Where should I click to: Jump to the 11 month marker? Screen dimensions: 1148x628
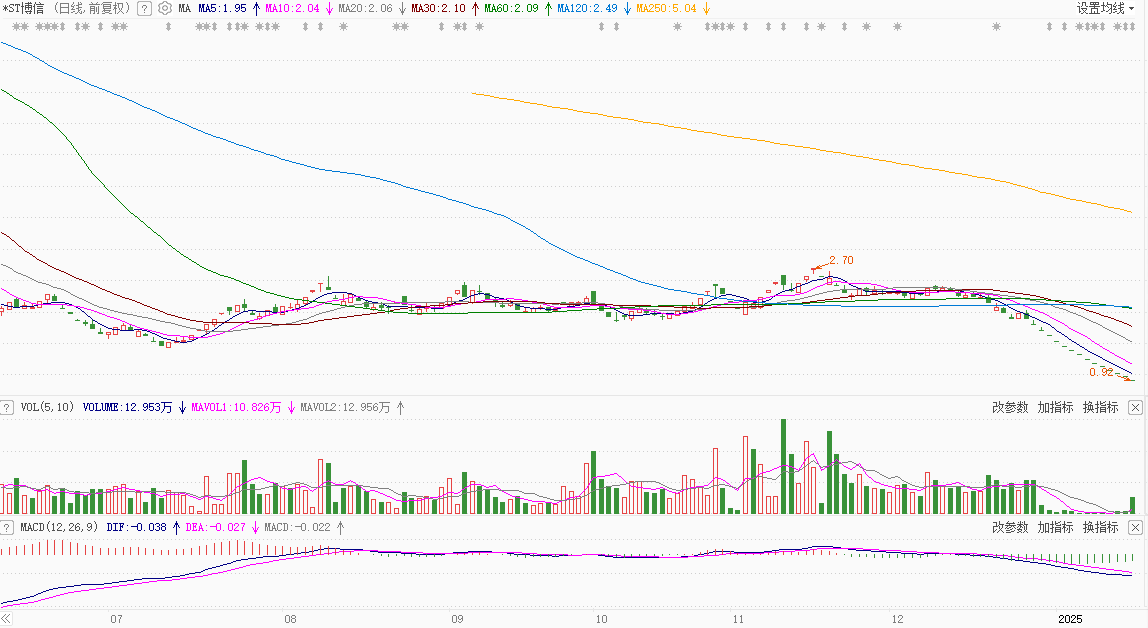point(738,619)
